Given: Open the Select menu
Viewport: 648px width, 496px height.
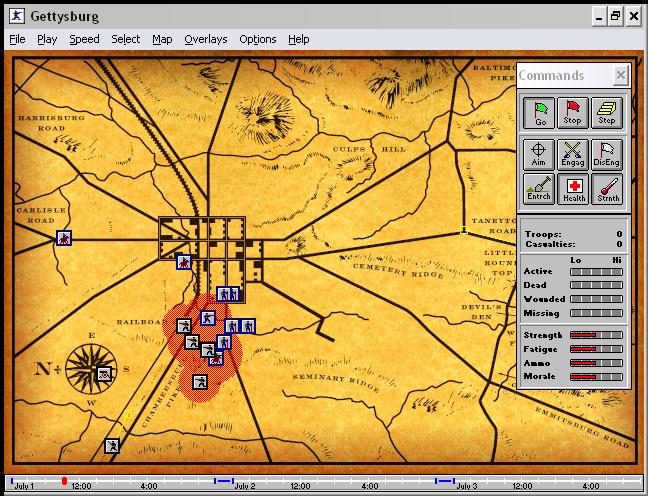Looking at the screenshot, I should pos(126,39).
